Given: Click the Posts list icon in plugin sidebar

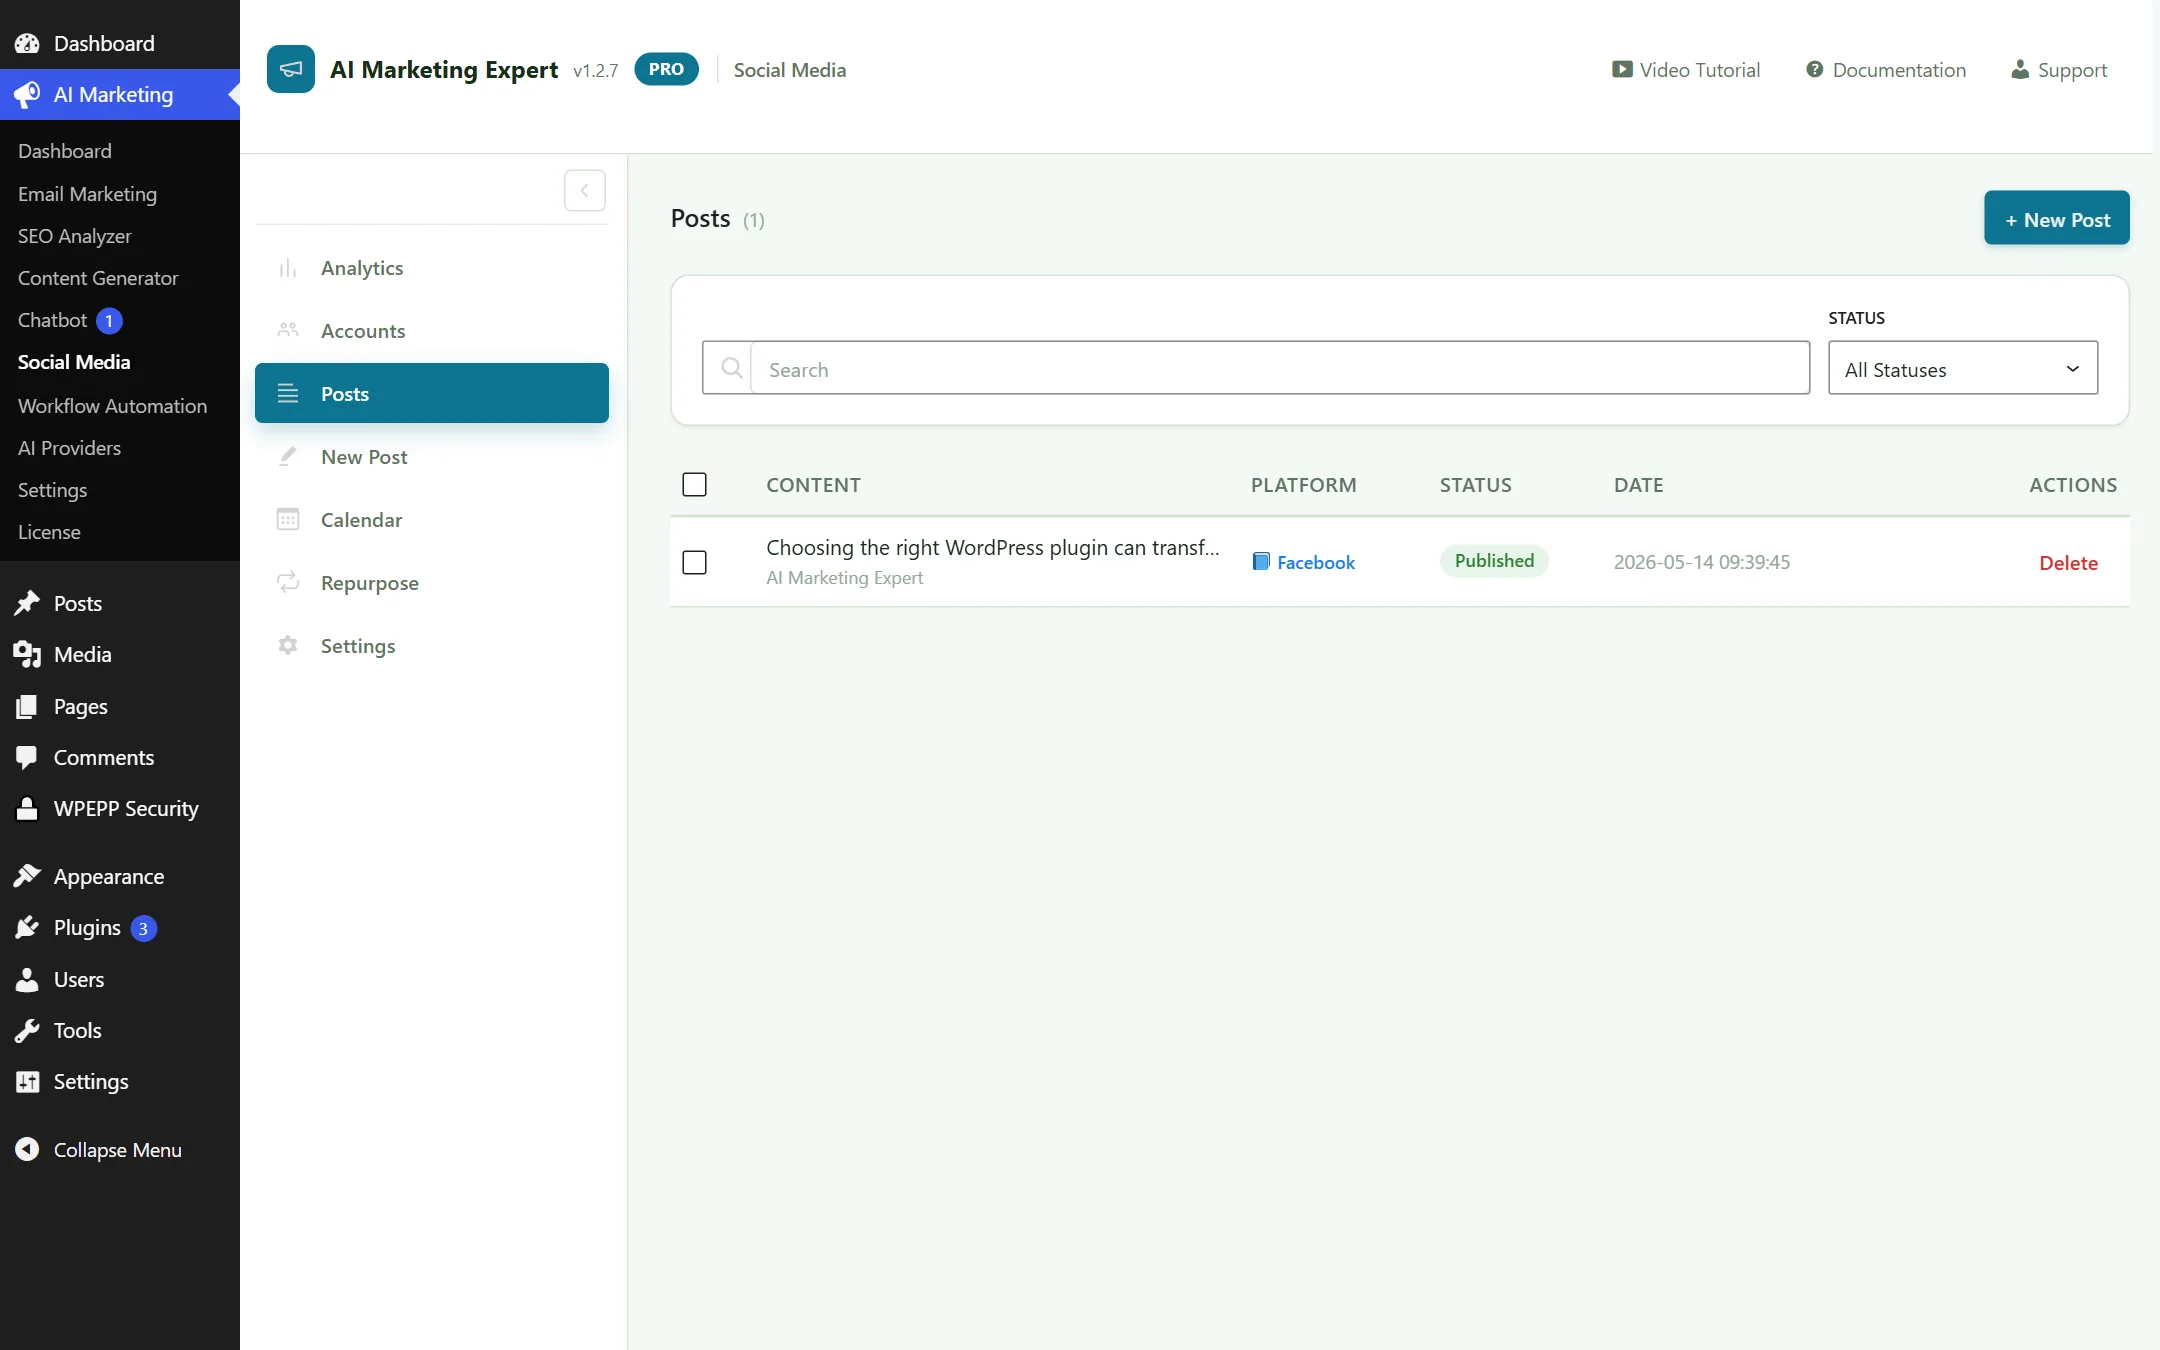Looking at the screenshot, I should pos(288,393).
